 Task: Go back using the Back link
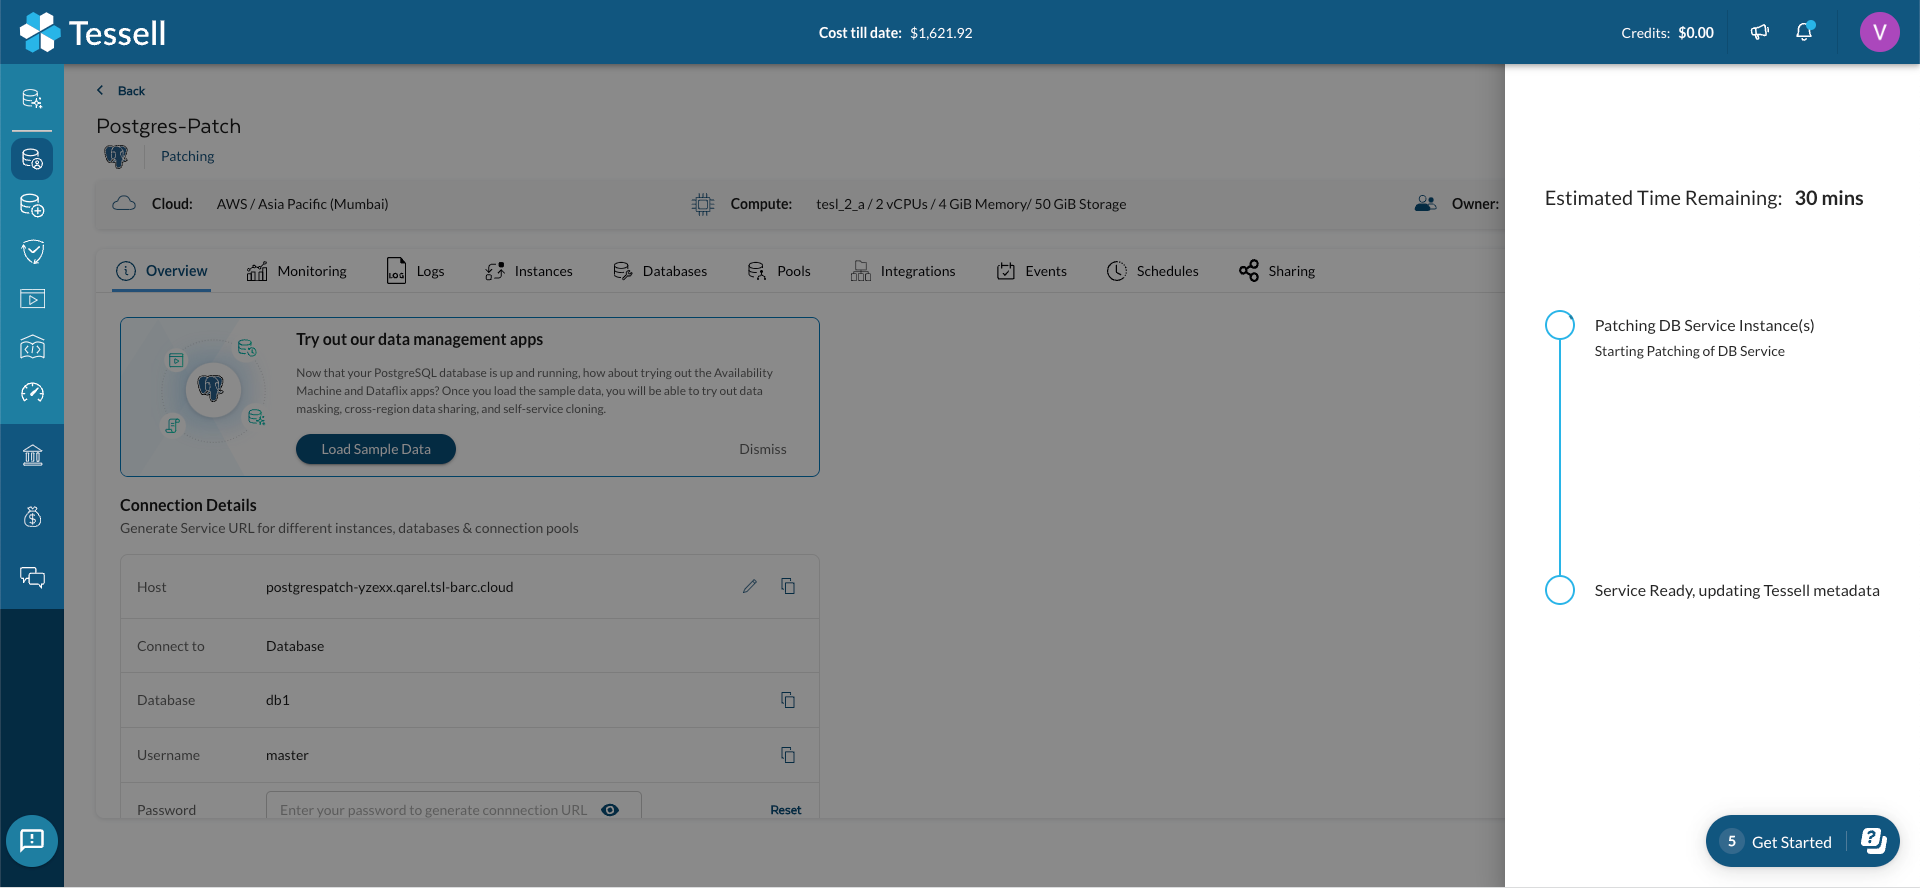[x=121, y=90]
